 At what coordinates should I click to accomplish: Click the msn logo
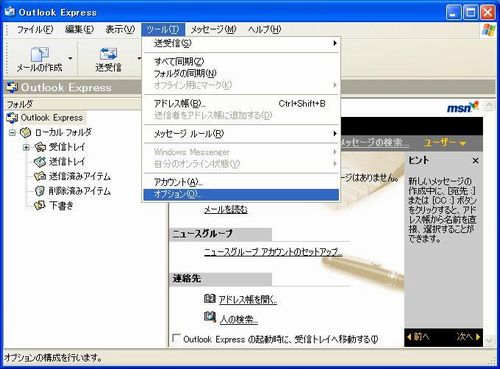click(463, 107)
